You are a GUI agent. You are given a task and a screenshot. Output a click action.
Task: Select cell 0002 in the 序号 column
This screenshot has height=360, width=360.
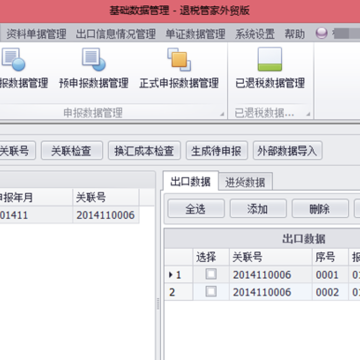pos(330,292)
